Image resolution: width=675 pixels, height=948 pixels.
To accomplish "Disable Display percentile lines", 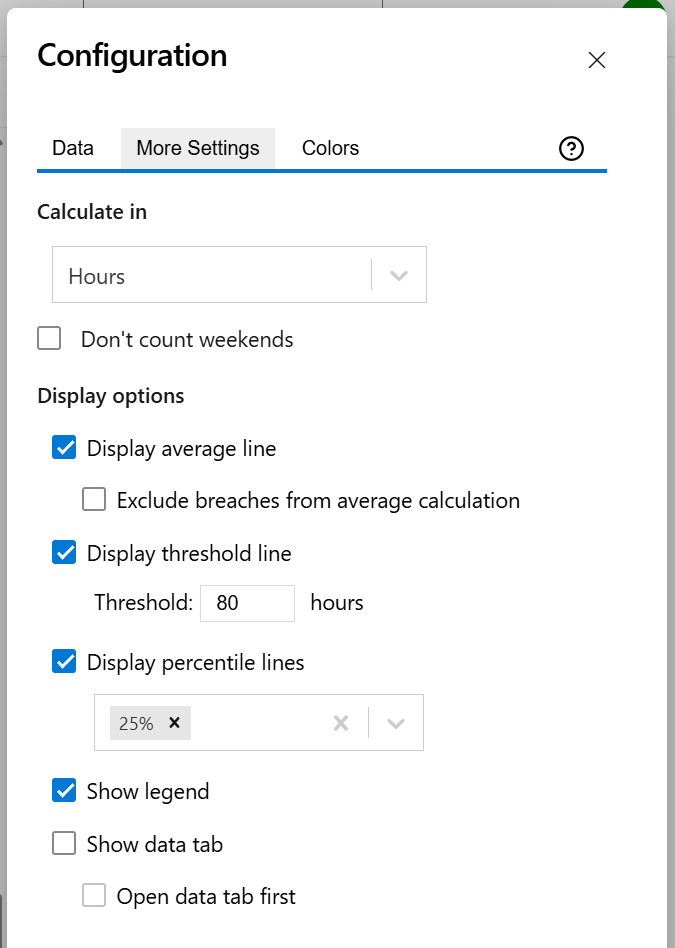I will 64,662.
